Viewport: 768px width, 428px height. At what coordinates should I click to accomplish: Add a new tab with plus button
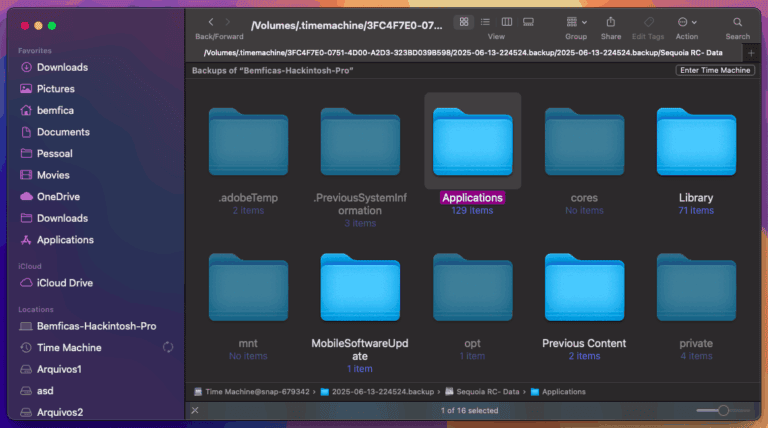click(x=751, y=53)
